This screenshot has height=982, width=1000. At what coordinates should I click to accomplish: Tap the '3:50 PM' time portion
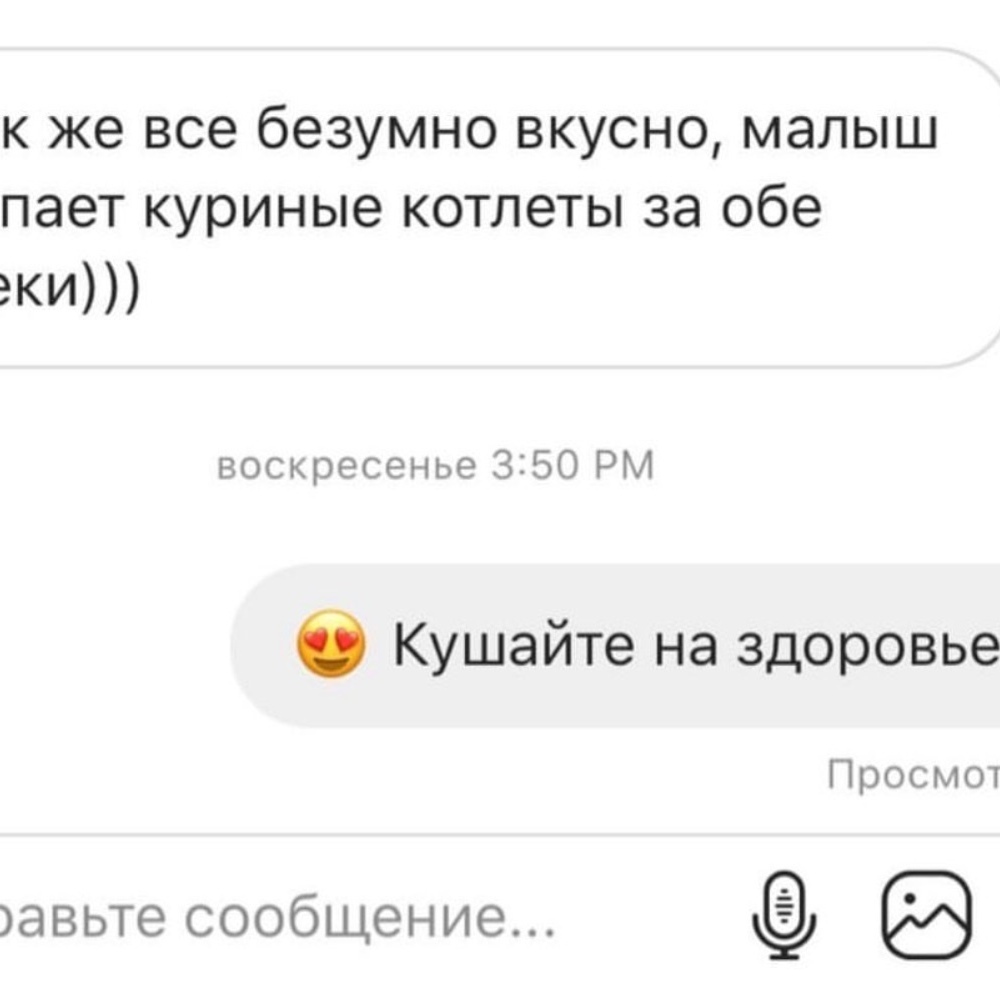coord(573,465)
